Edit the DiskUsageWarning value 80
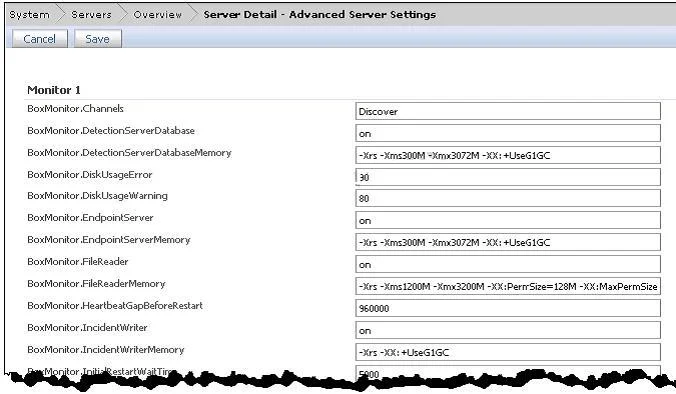Image resolution: width=676 pixels, height=394 pixels. click(x=508, y=198)
